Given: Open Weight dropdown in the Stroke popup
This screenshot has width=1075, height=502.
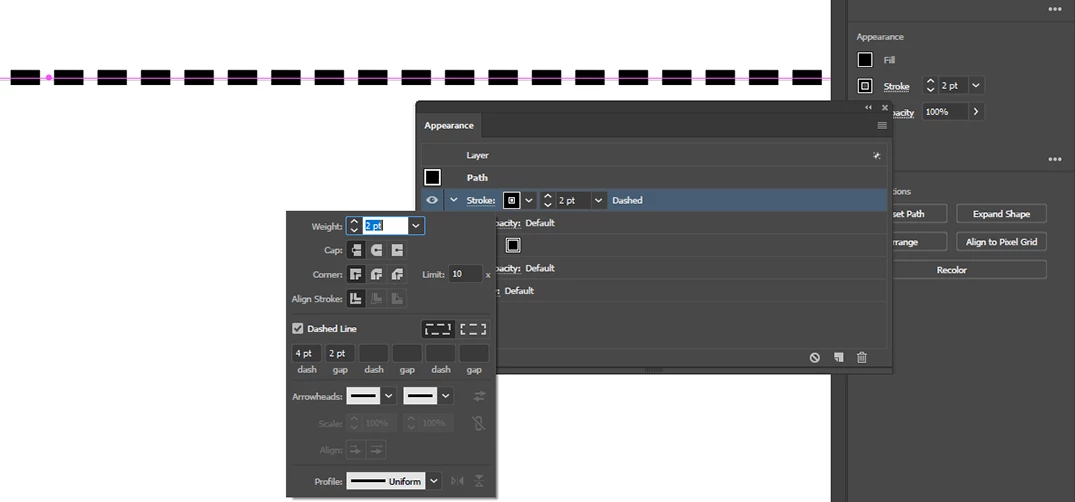Looking at the screenshot, I should (x=416, y=226).
